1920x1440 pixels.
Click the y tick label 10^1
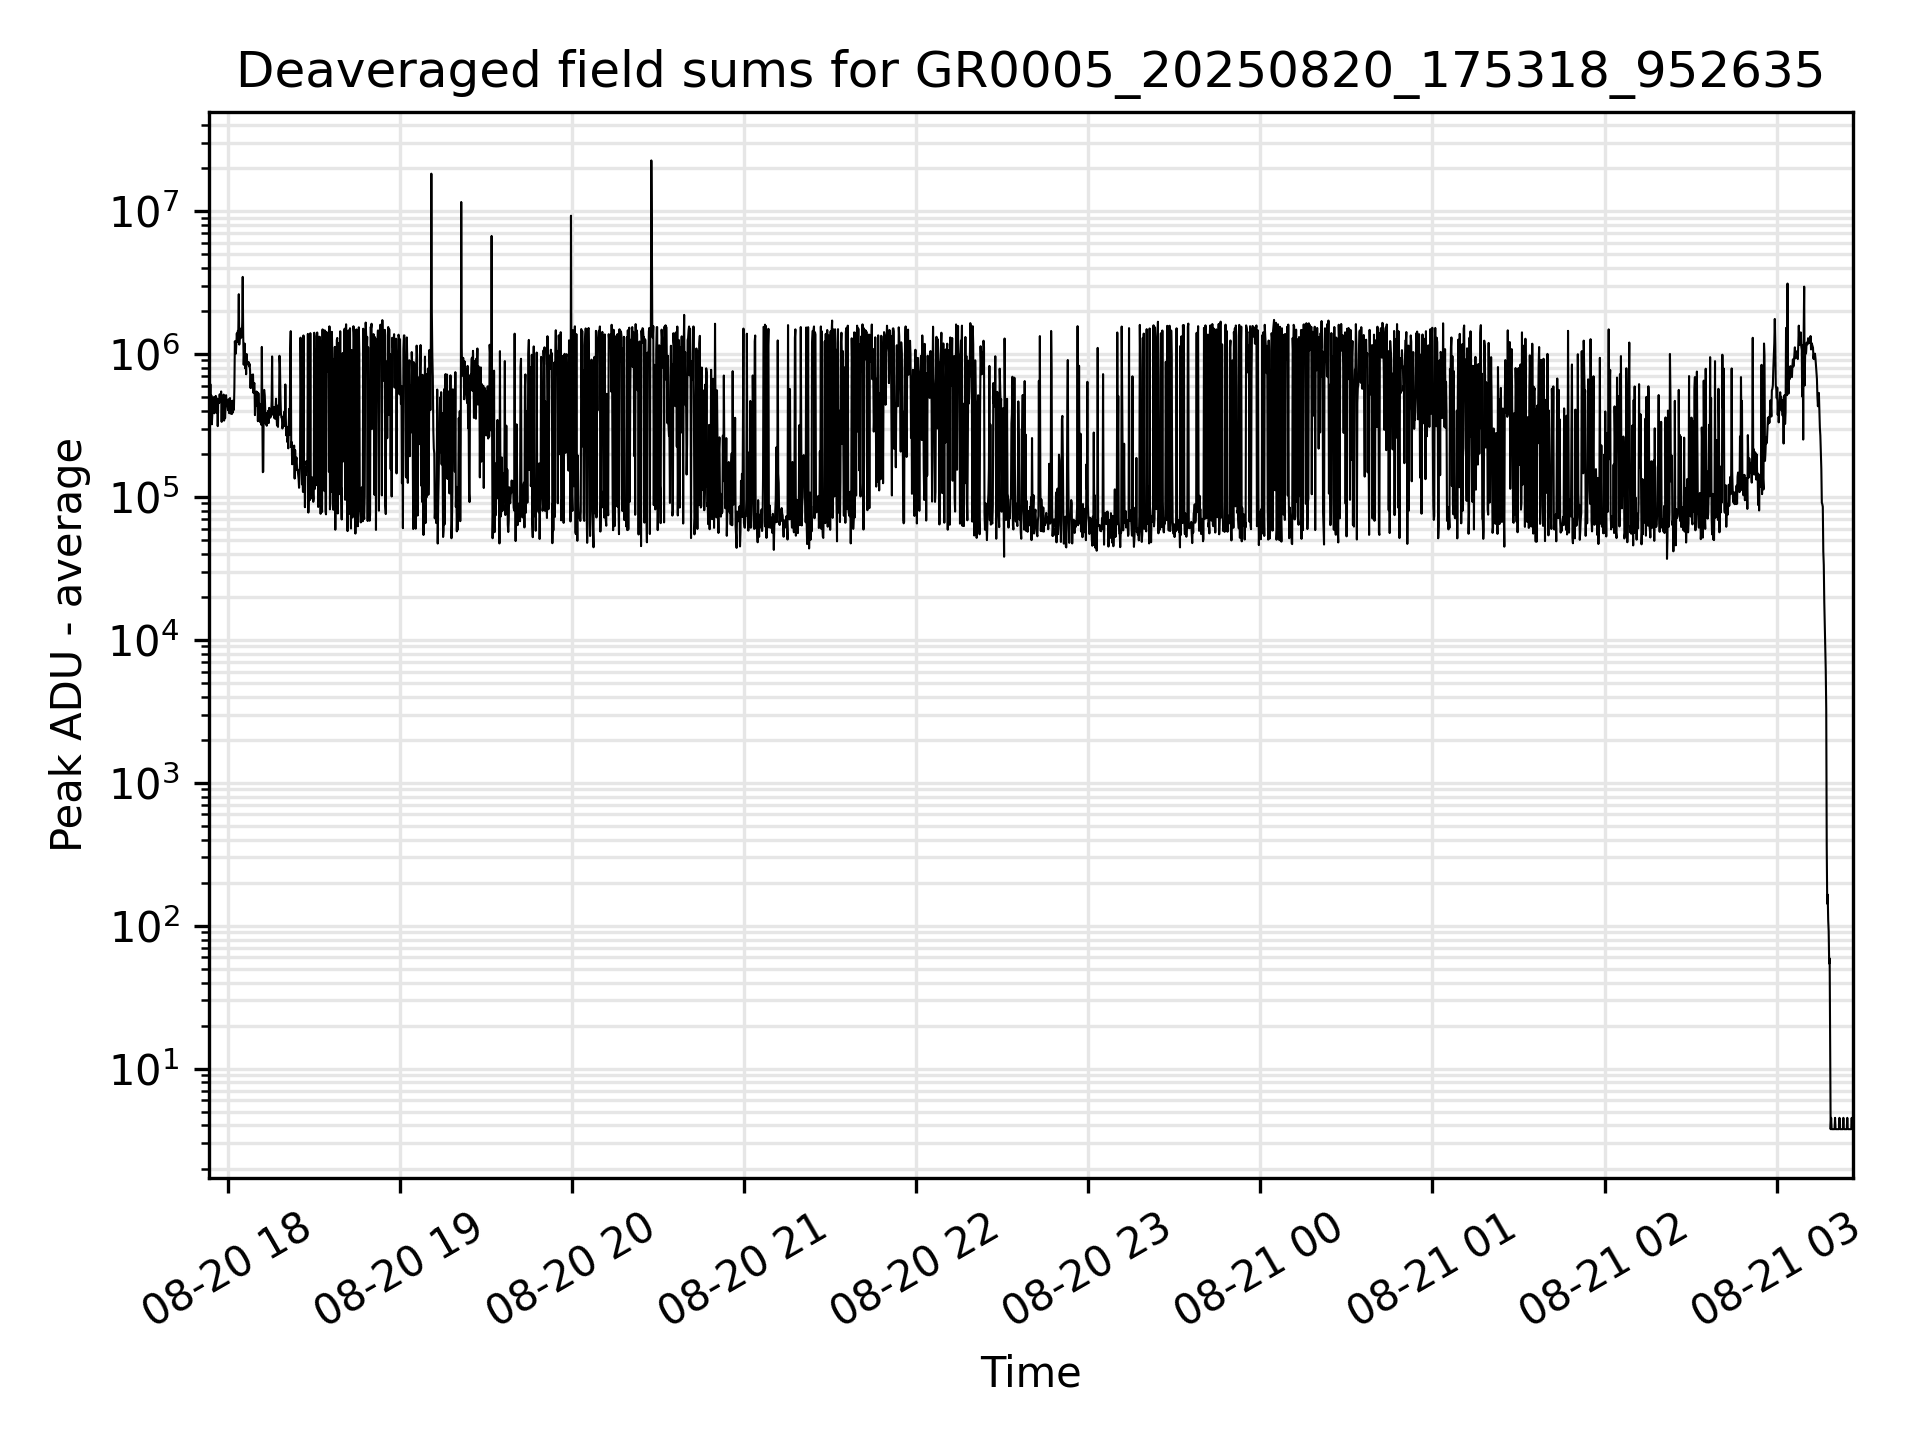coord(145,1068)
